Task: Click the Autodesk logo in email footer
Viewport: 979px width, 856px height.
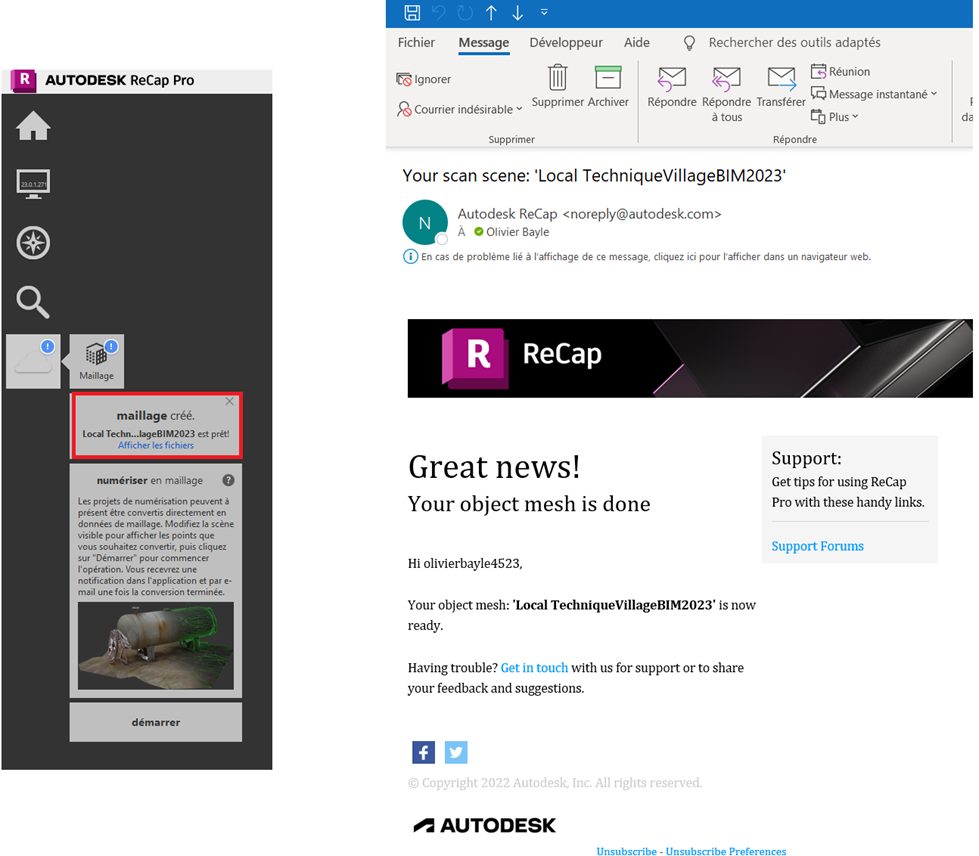Action: [485, 825]
